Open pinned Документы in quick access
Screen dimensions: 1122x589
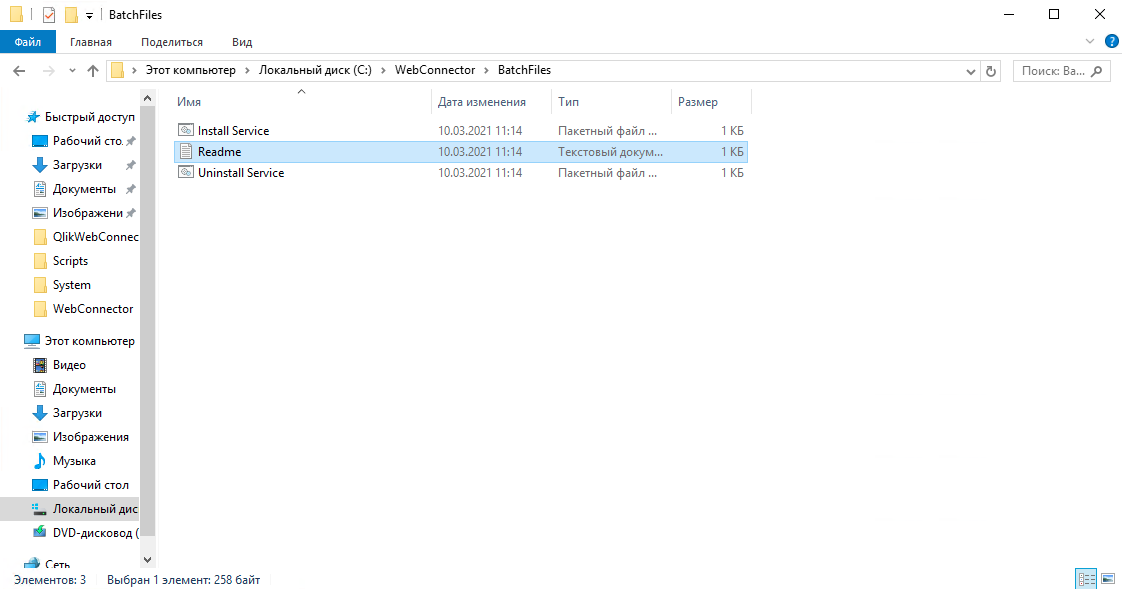click(84, 189)
